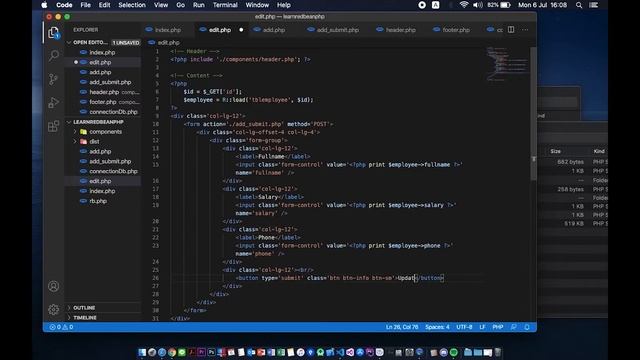The width and height of the screenshot is (640, 360).
Task: Change file encoding UTF-8
Action: (464, 327)
